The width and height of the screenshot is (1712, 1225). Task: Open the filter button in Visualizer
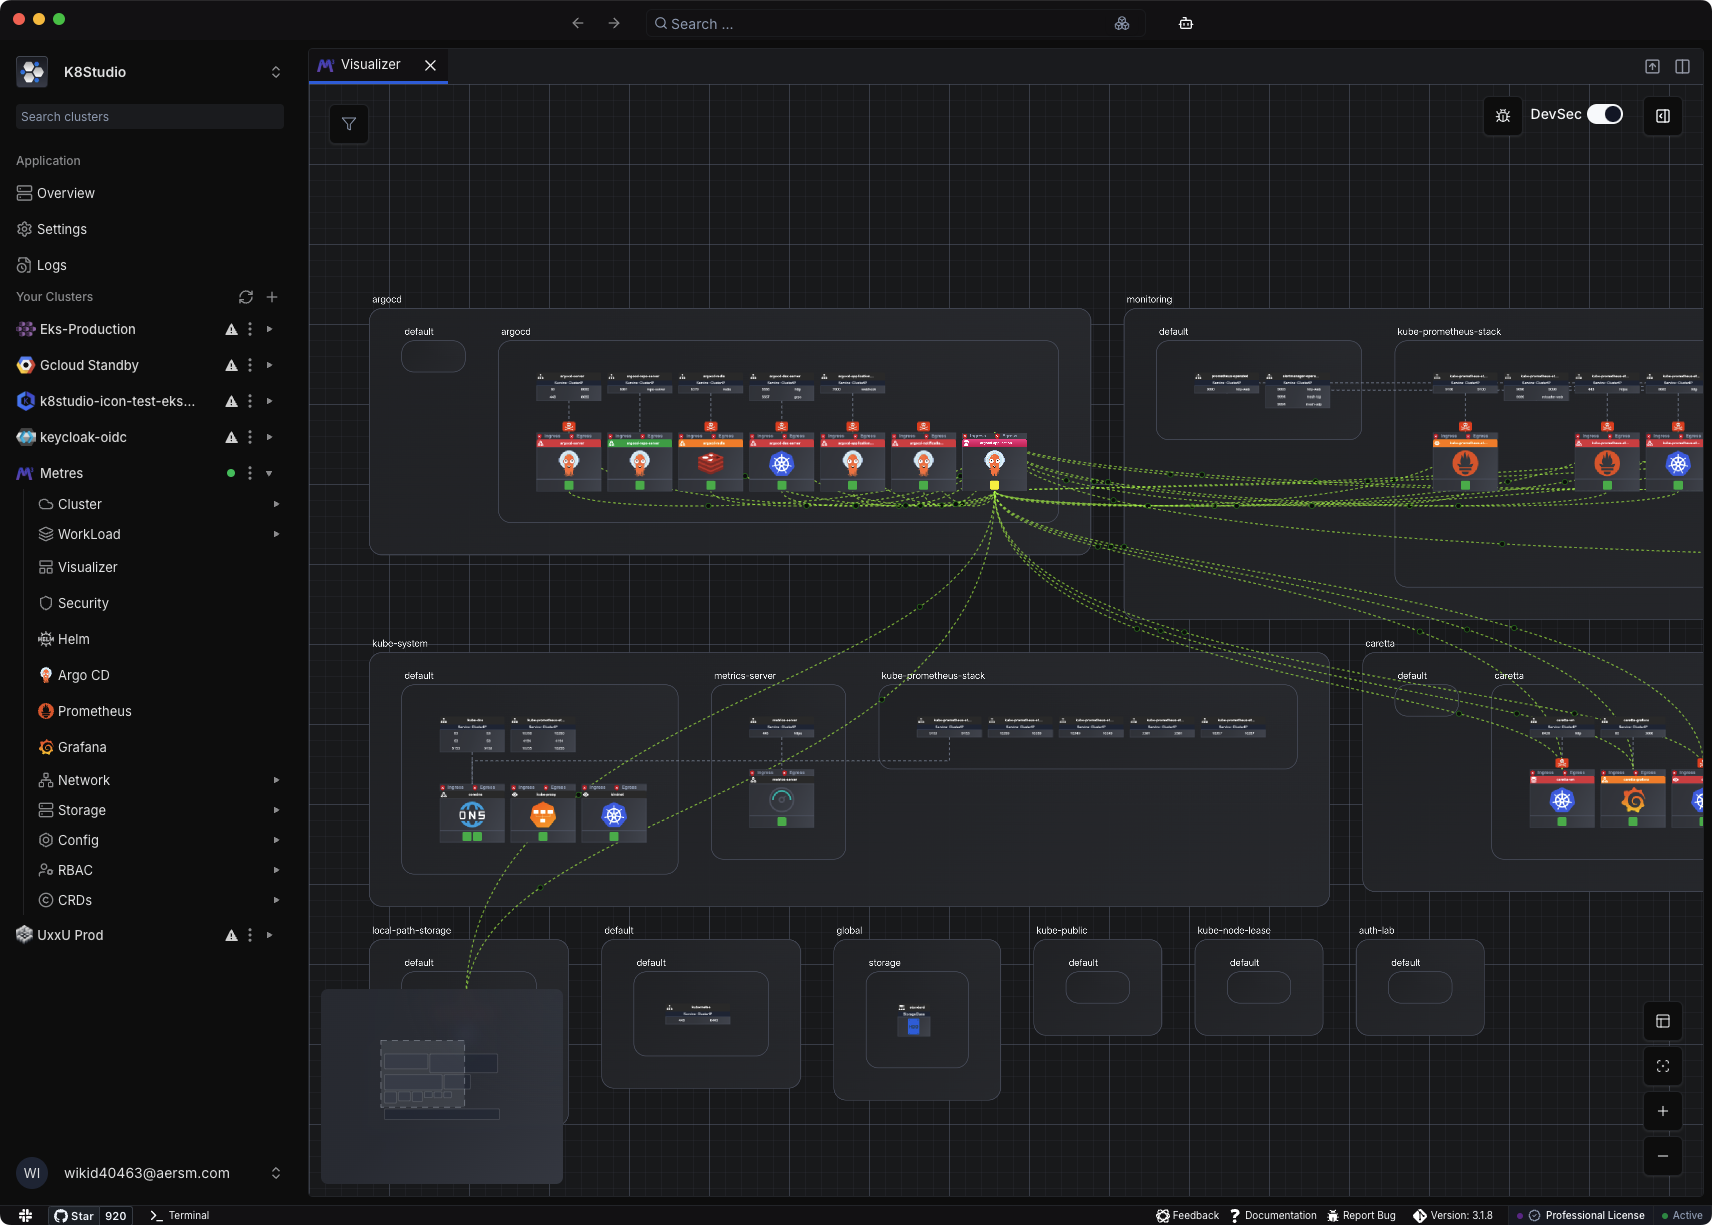(349, 124)
